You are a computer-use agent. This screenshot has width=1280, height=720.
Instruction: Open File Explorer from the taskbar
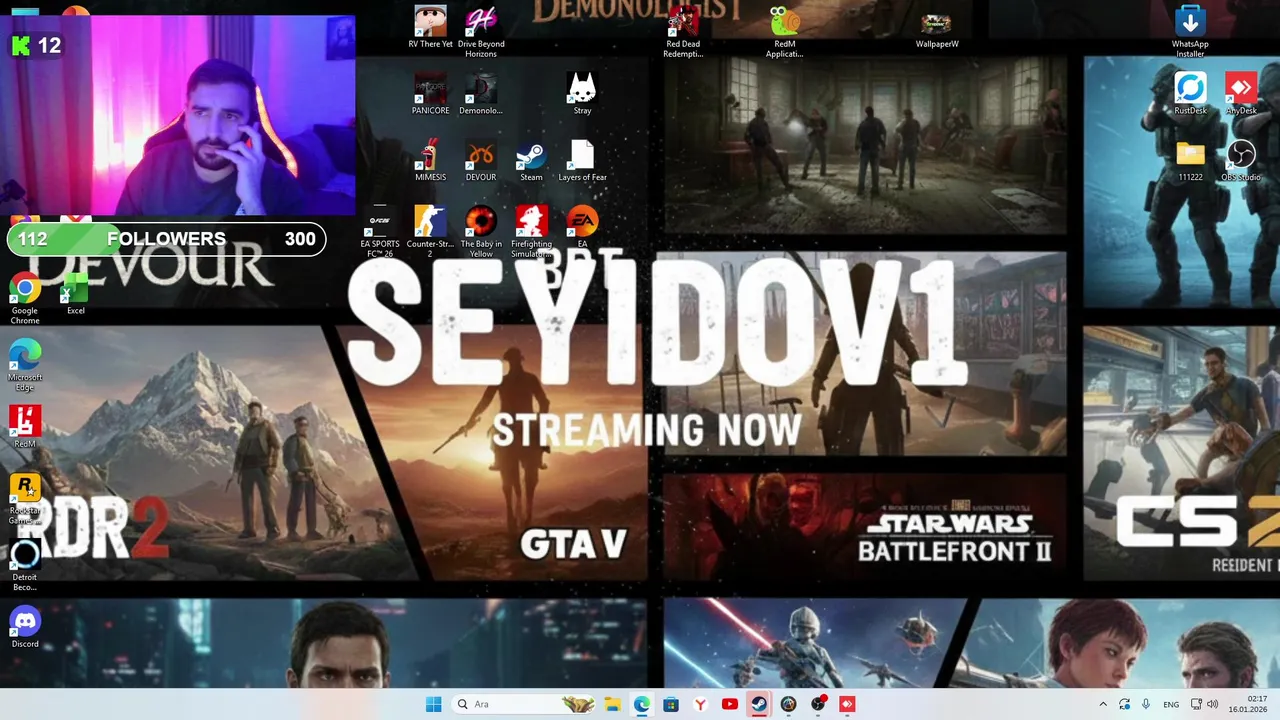click(612, 704)
